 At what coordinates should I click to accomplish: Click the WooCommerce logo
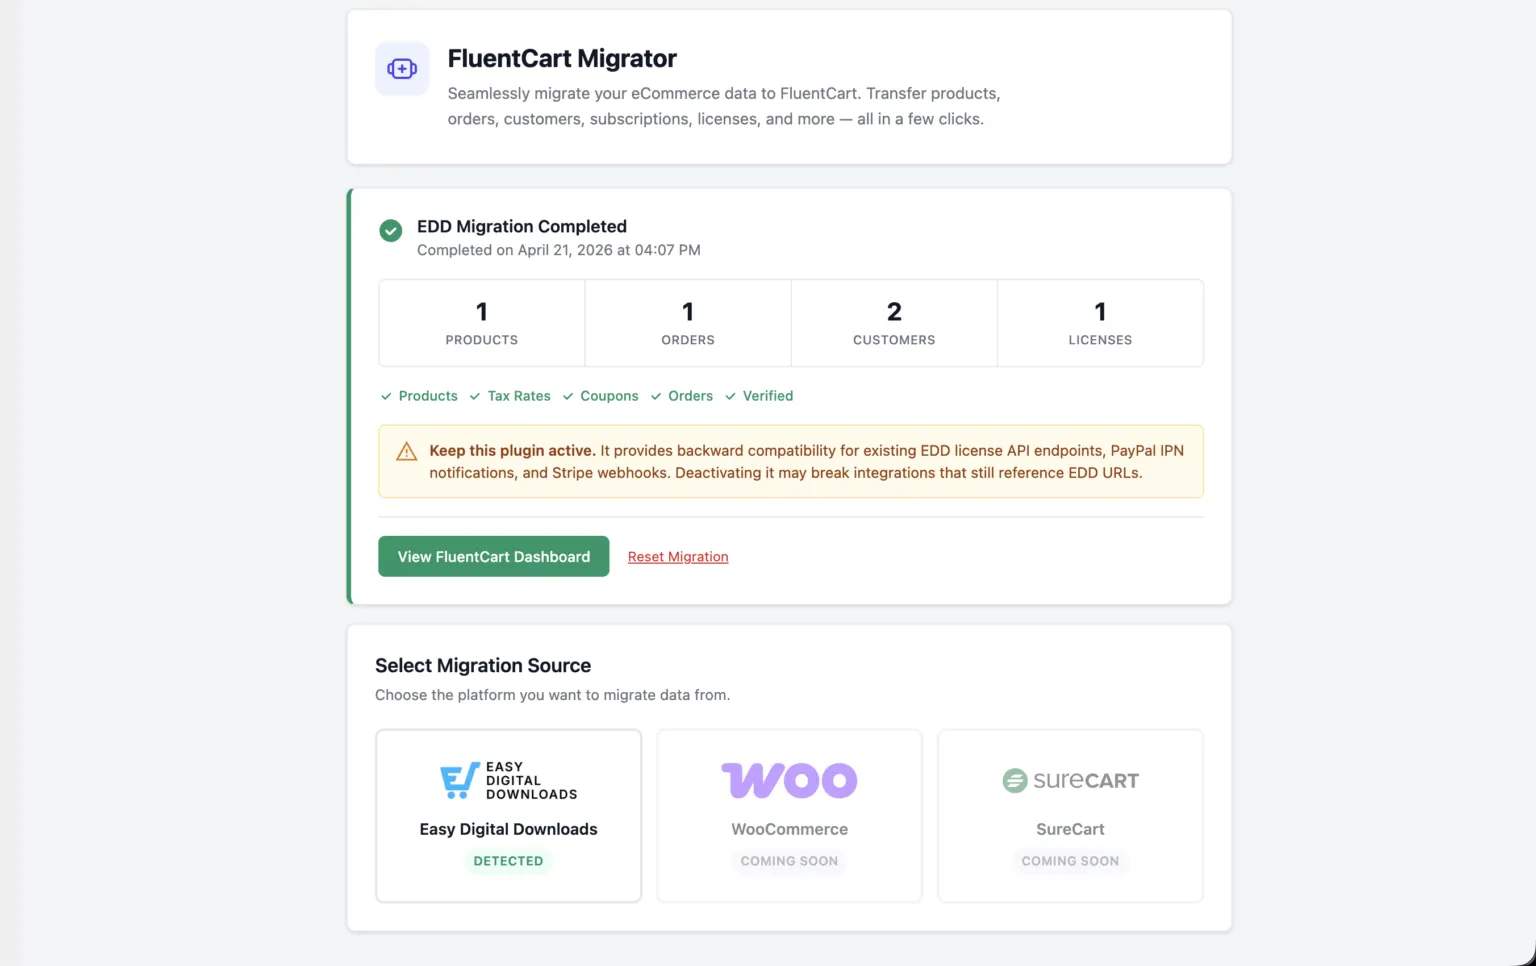click(x=789, y=781)
